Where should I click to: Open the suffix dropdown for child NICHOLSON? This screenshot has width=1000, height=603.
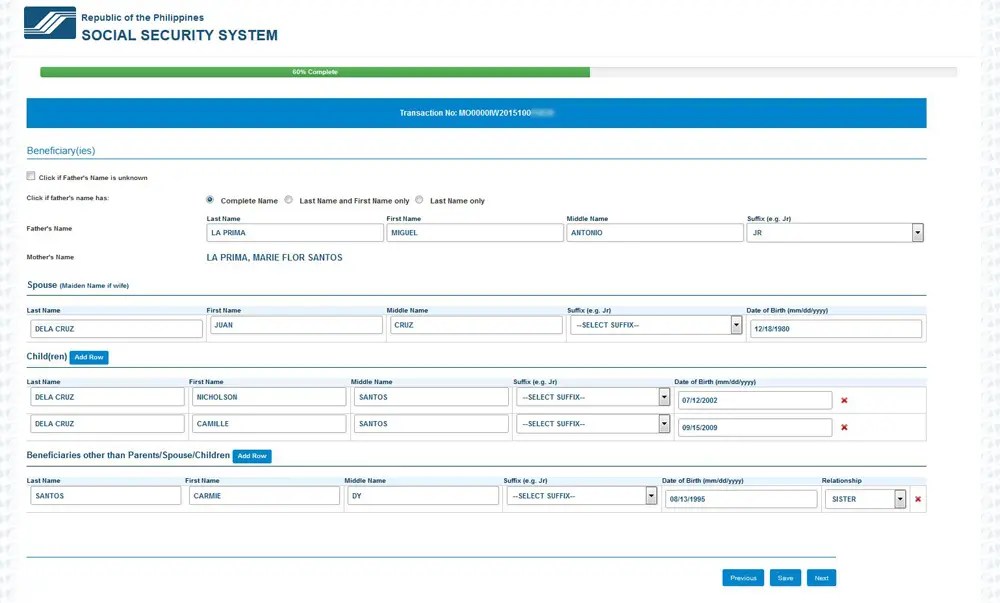point(593,397)
